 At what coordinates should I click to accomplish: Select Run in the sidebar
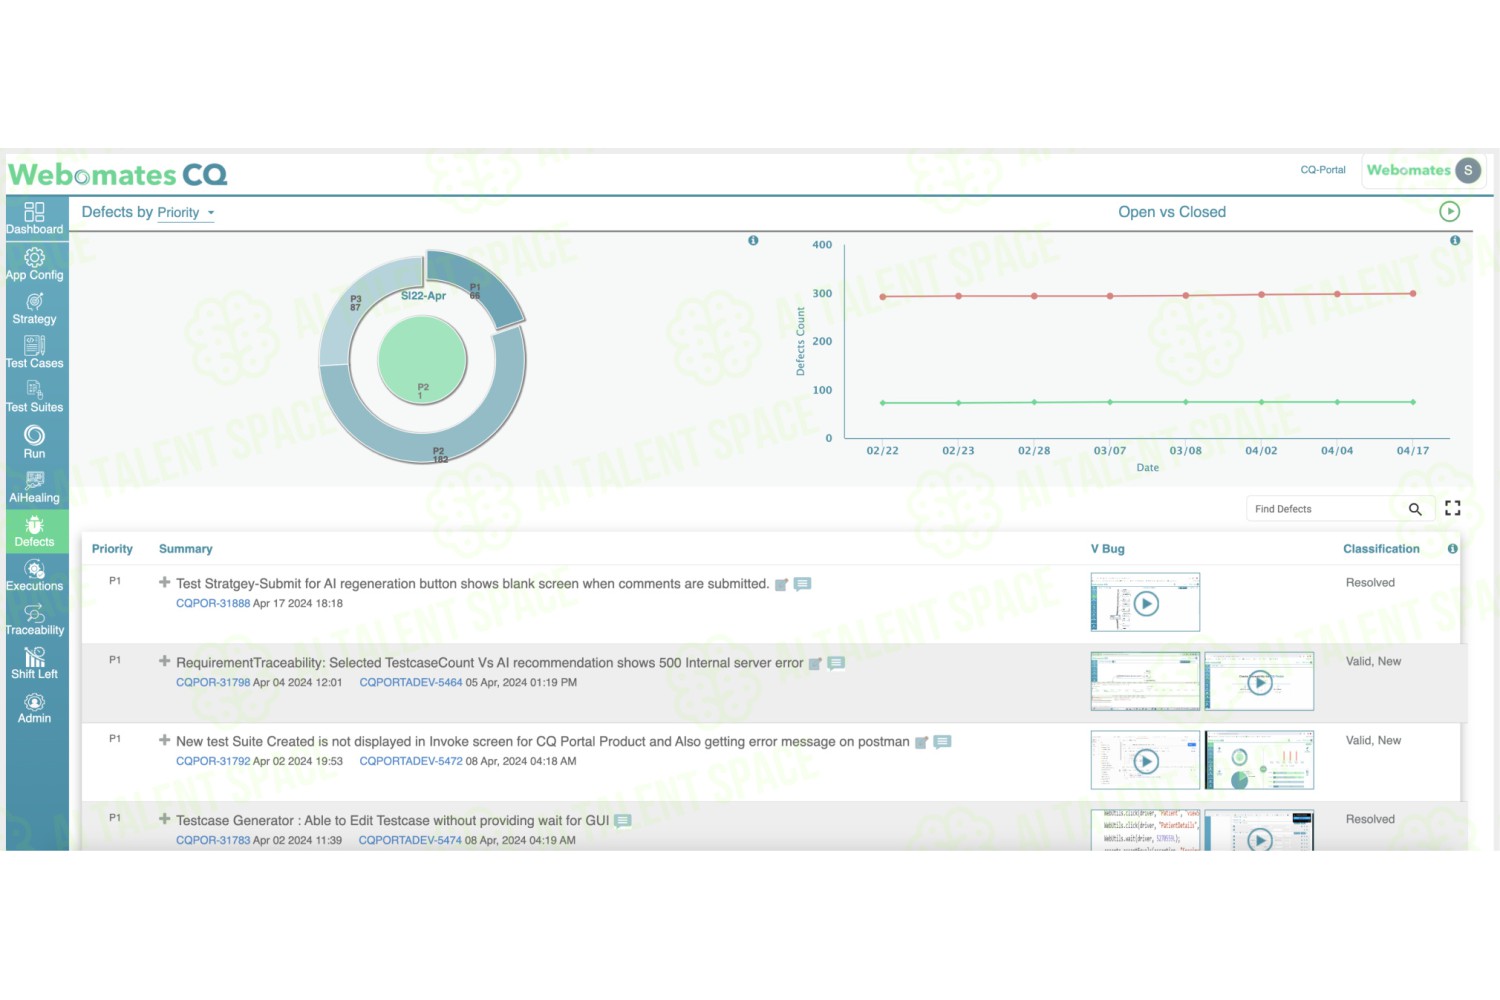click(x=35, y=442)
